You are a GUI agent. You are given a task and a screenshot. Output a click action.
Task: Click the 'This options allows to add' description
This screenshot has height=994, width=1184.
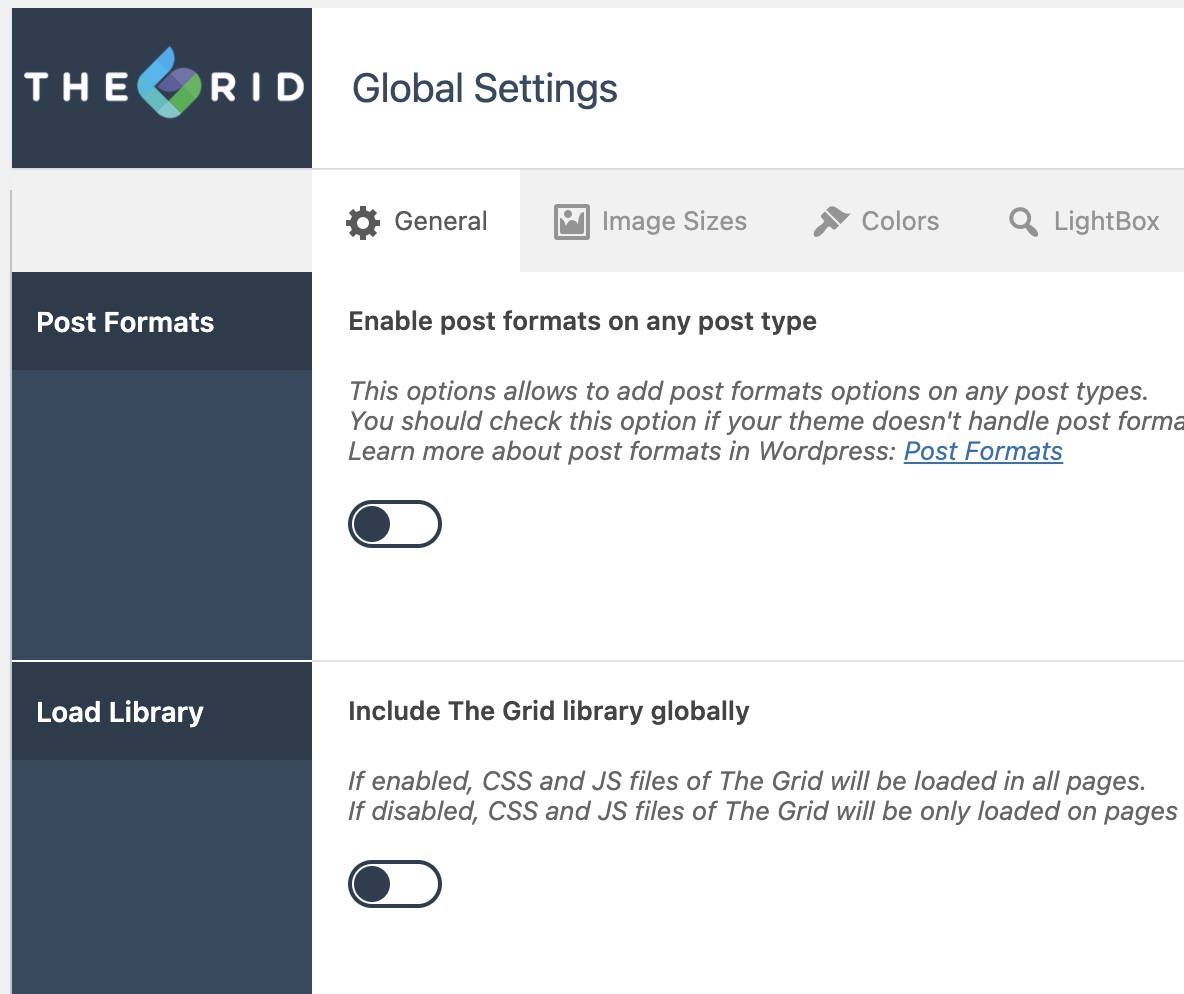748,391
